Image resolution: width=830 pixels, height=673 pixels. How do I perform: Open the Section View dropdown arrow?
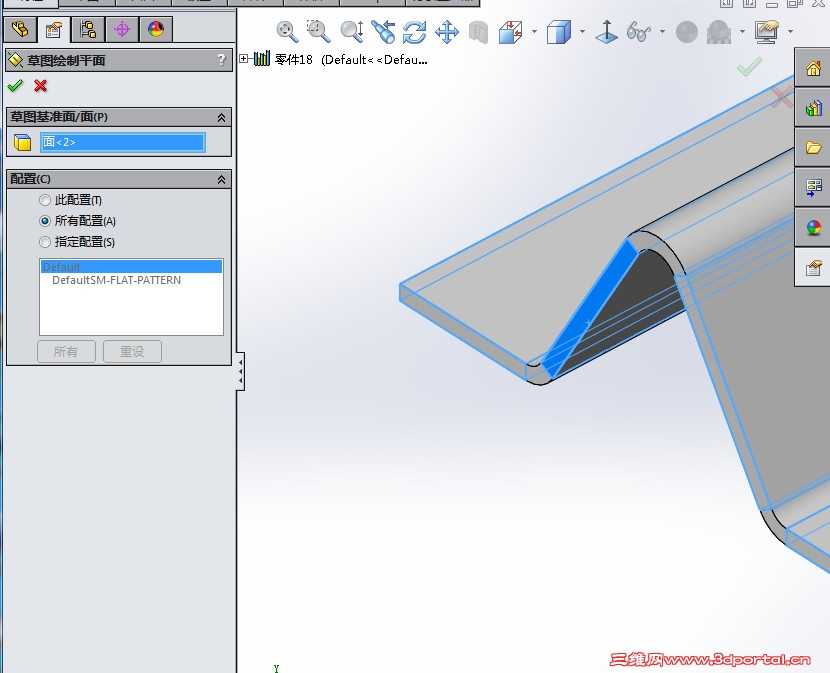[x=534, y=32]
